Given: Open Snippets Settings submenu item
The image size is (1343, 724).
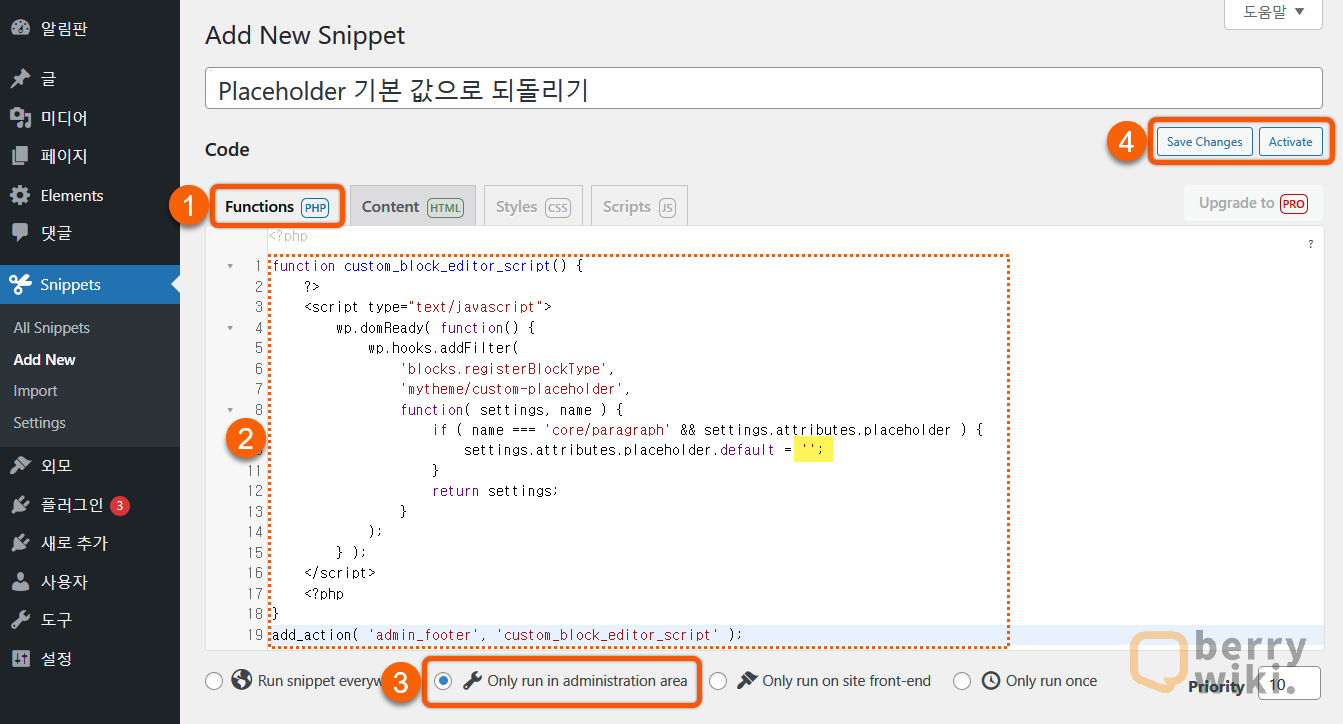Looking at the screenshot, I should pyautogui.click(x=40, y=423).
